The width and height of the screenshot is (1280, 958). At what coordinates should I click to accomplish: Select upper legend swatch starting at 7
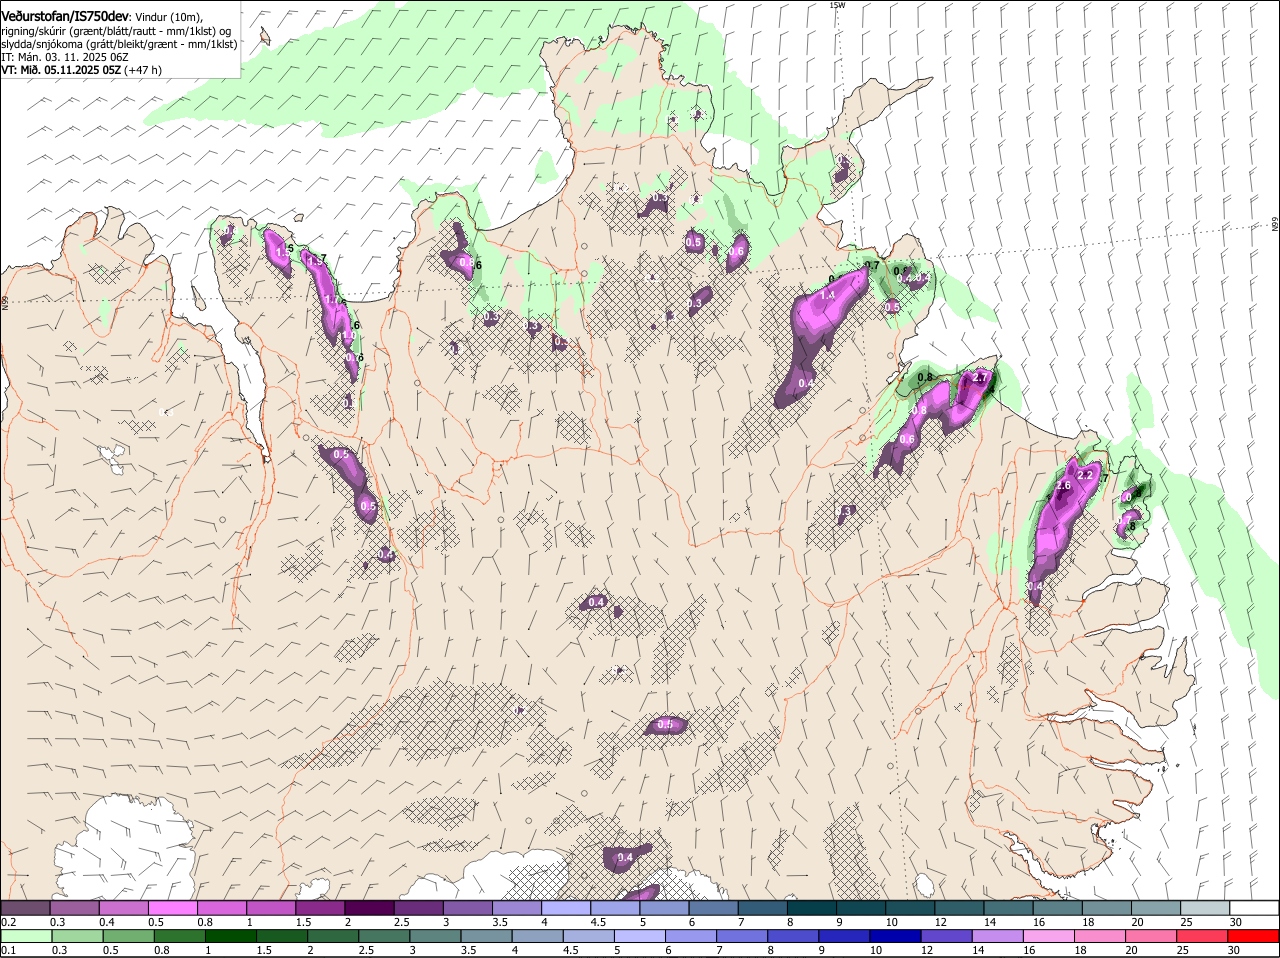coord(762,907)
